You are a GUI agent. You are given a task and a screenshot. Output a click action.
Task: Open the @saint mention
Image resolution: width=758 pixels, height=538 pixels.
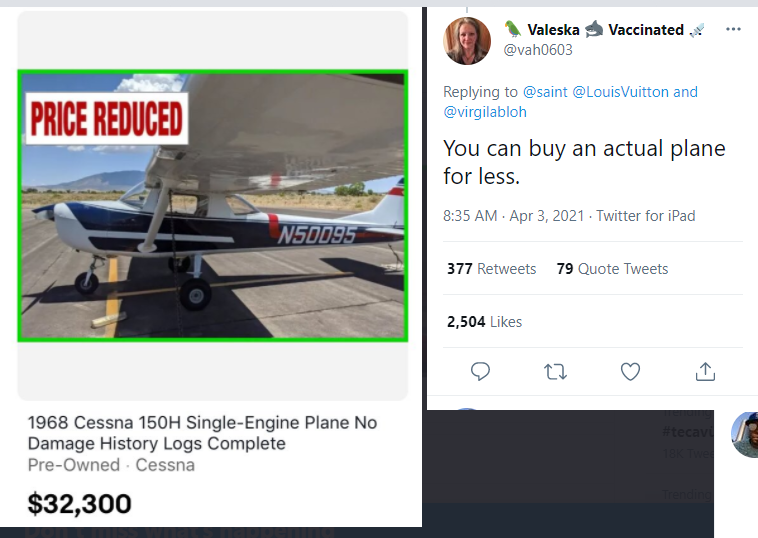click(544, 92)
